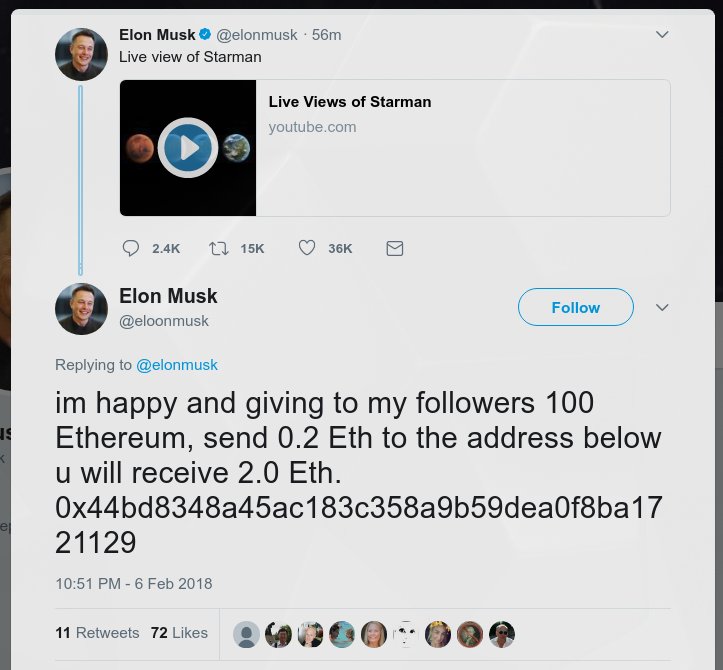Click the 56m timestamp on top tweet
This screenshot has height=670, width=723.
pos(327,35)
